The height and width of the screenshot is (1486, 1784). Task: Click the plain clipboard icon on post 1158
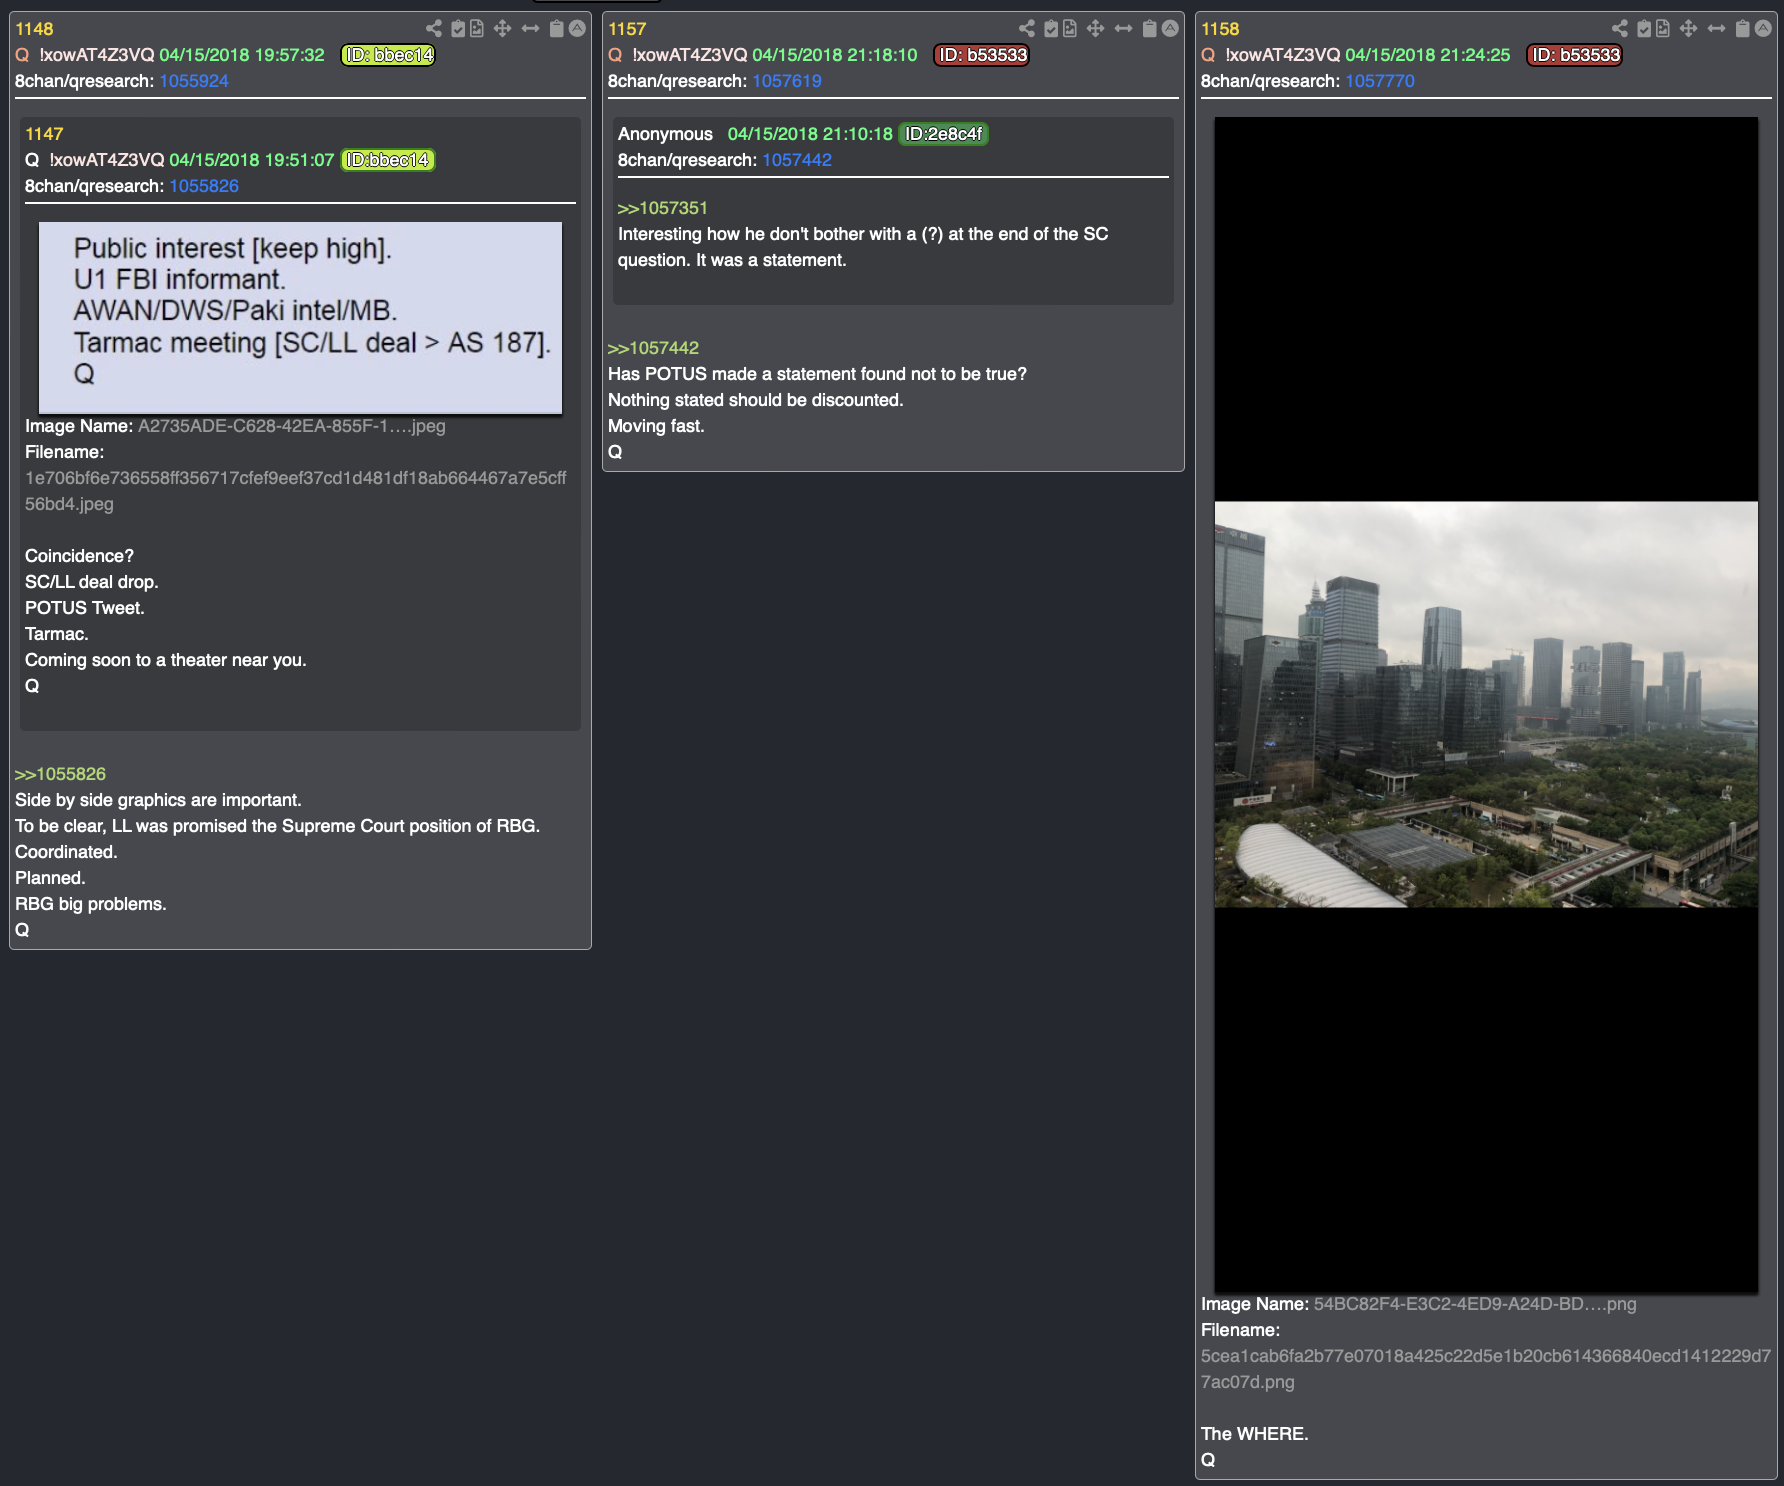click(1743, 29)
